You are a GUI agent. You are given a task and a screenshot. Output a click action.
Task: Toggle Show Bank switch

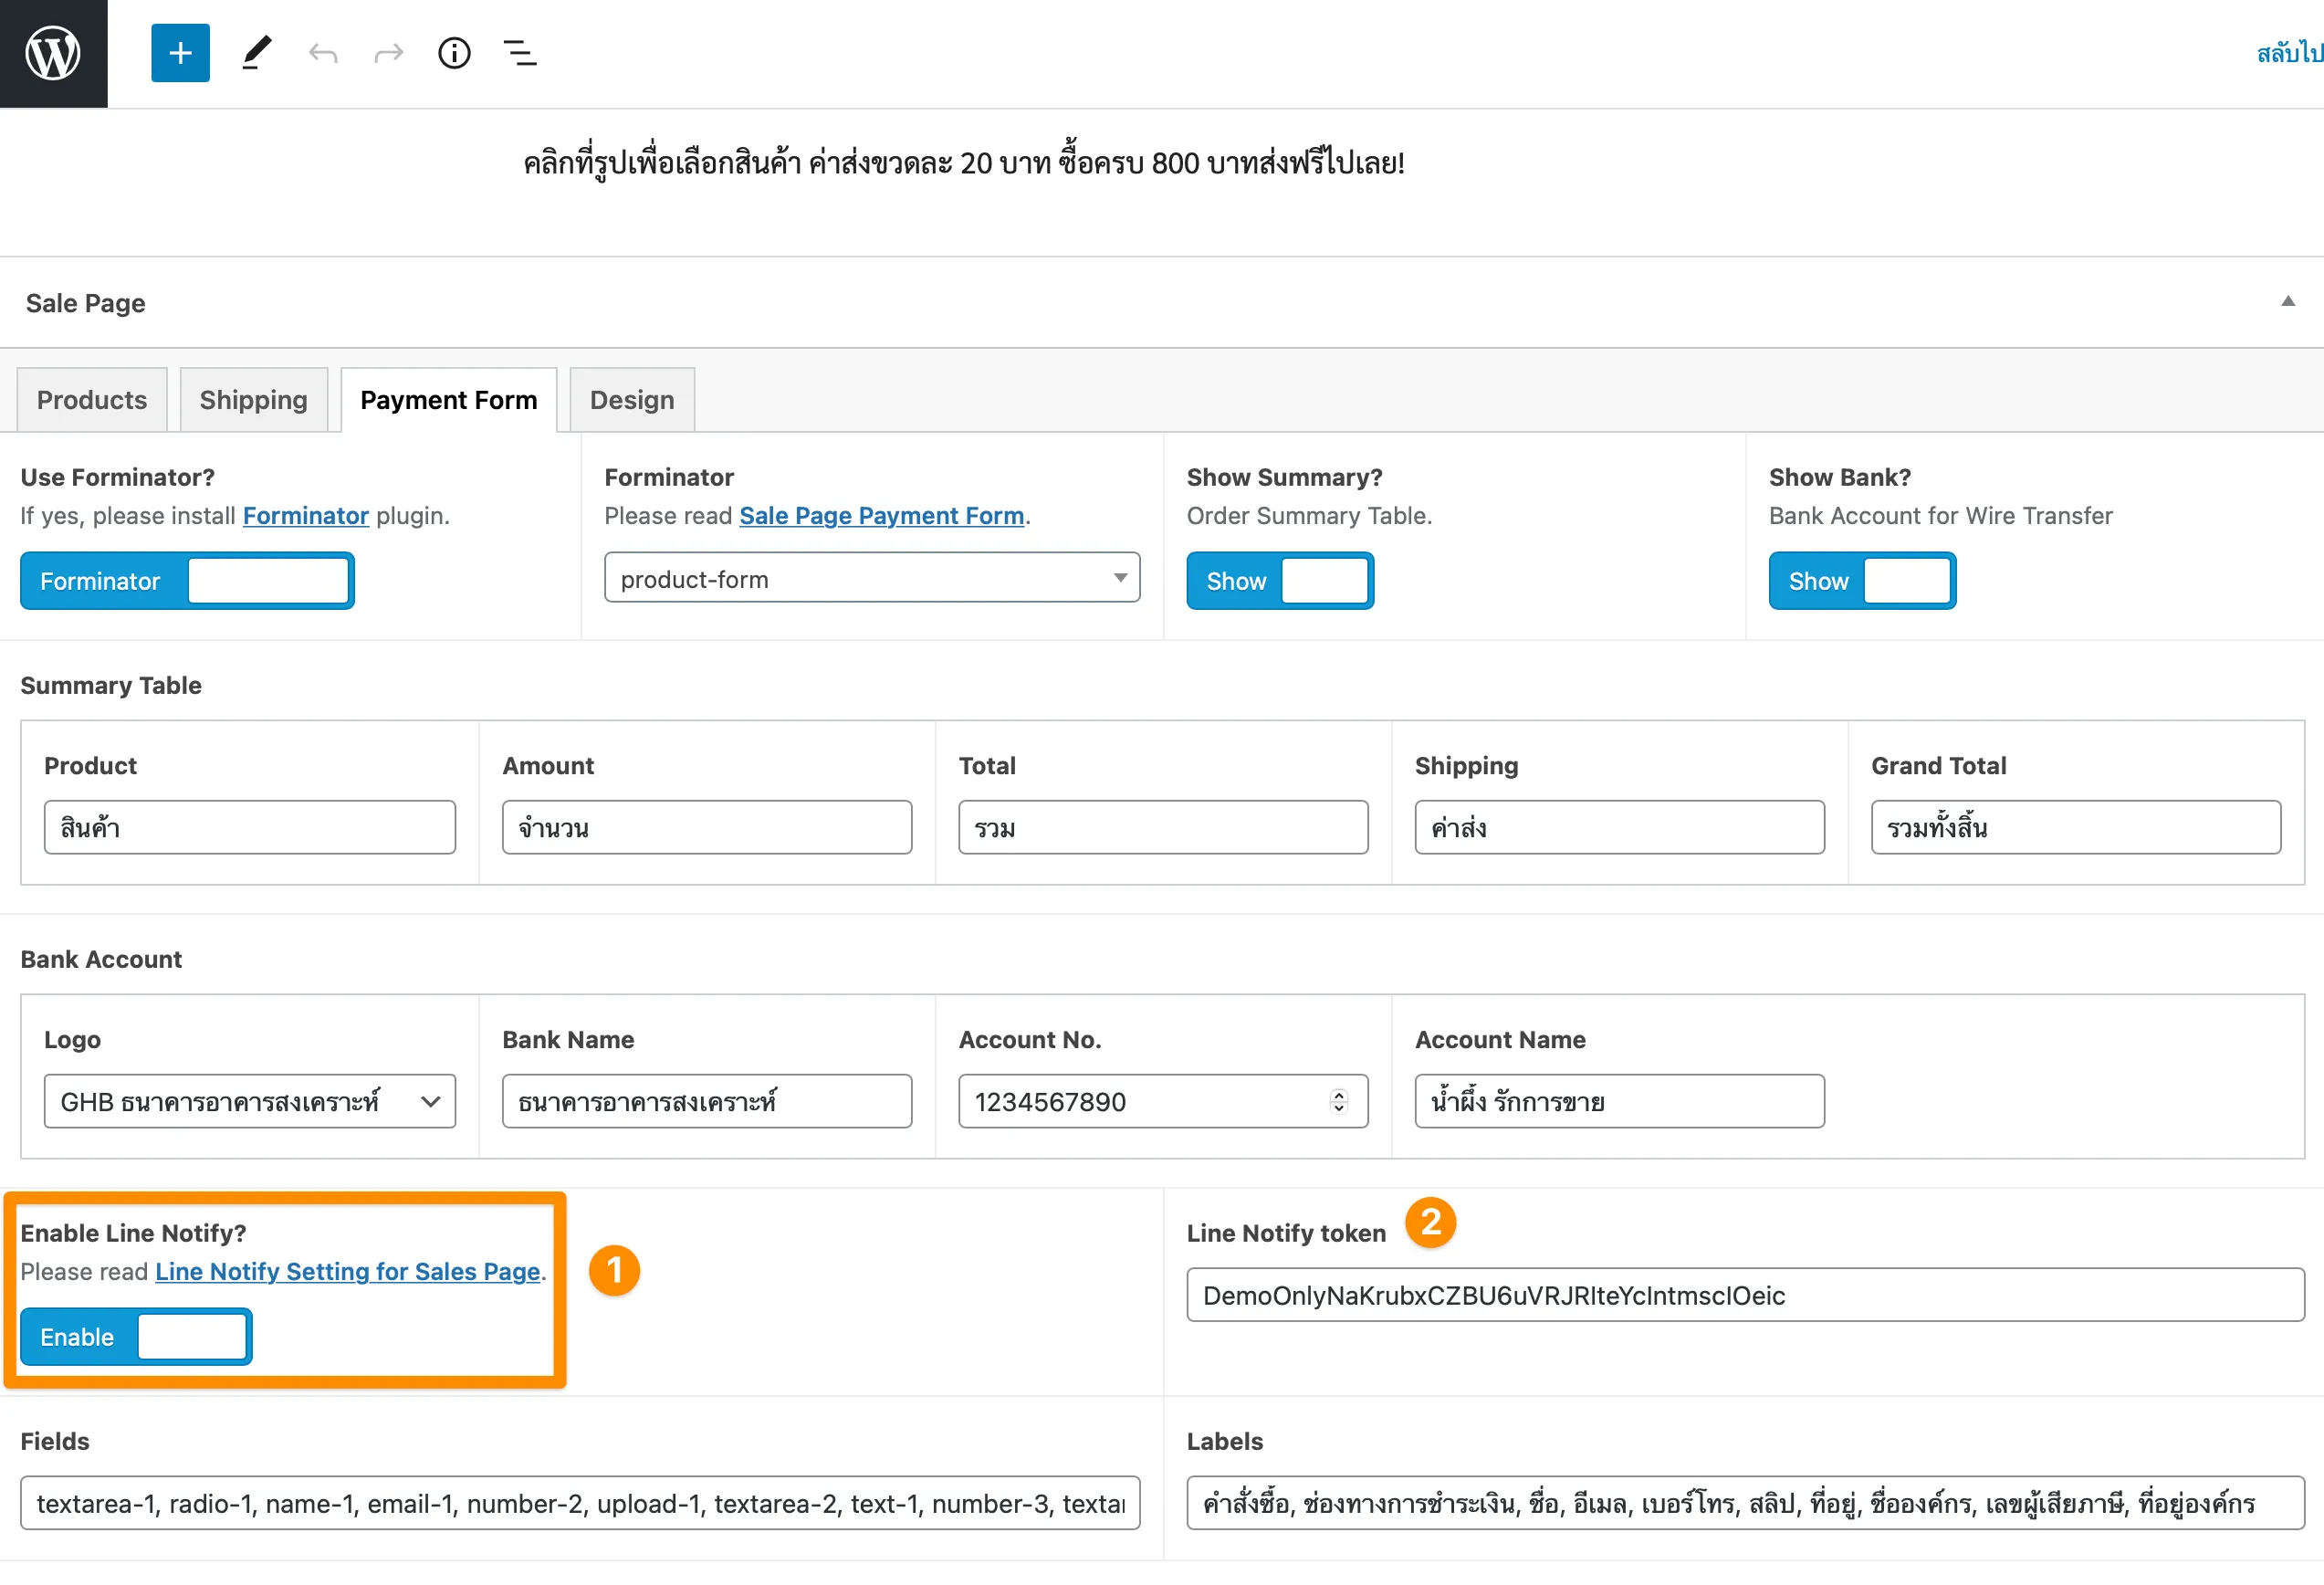[x=1861, y=581]
